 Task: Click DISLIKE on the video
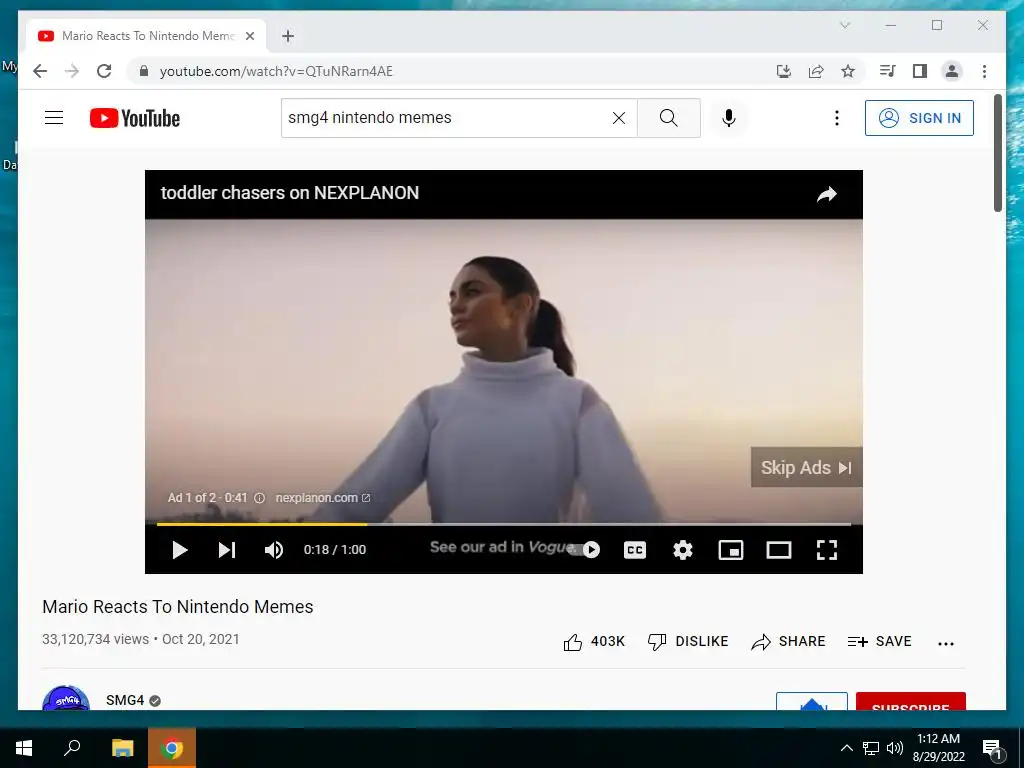pos(688,642)
